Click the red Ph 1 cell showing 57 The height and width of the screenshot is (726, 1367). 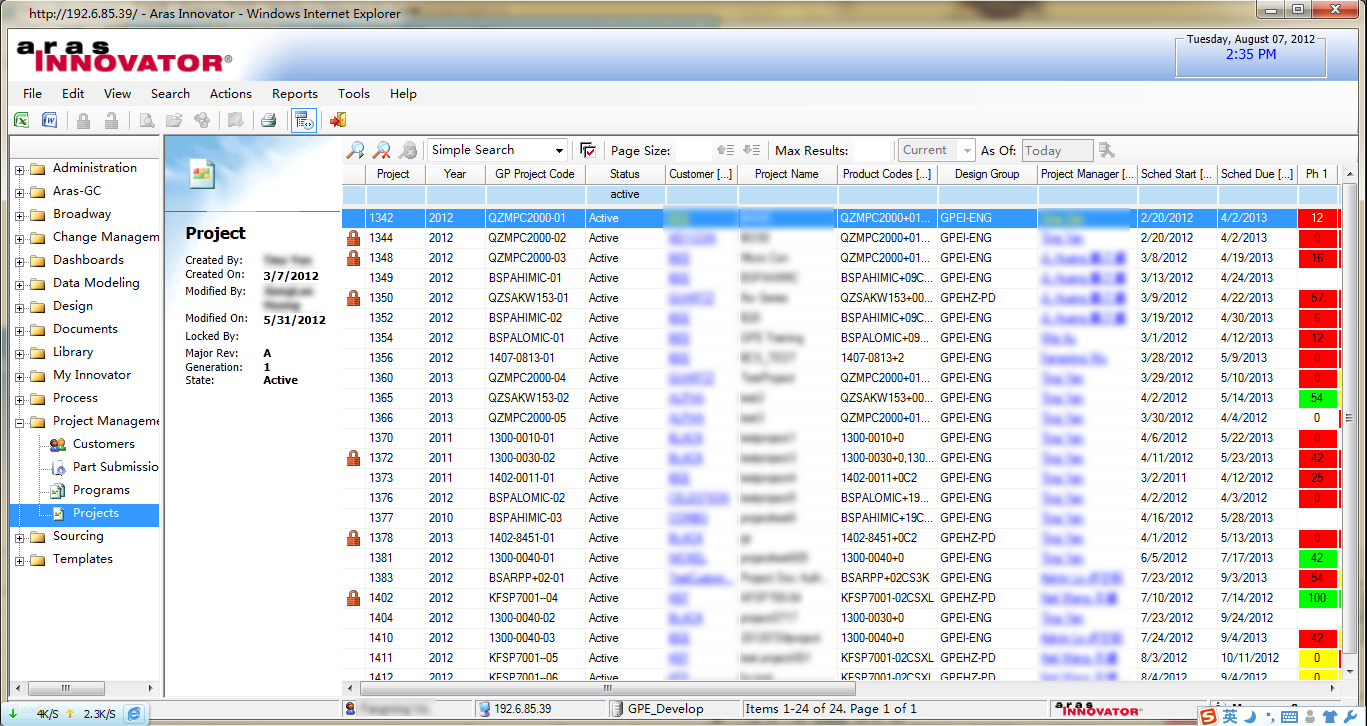tap(1317, 298)
